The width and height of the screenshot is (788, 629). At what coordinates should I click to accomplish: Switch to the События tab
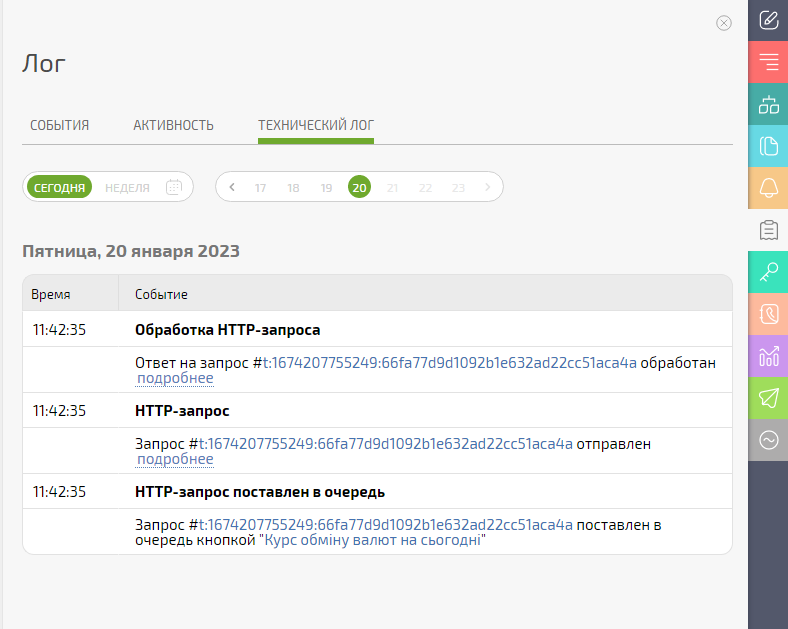point(59,125)
